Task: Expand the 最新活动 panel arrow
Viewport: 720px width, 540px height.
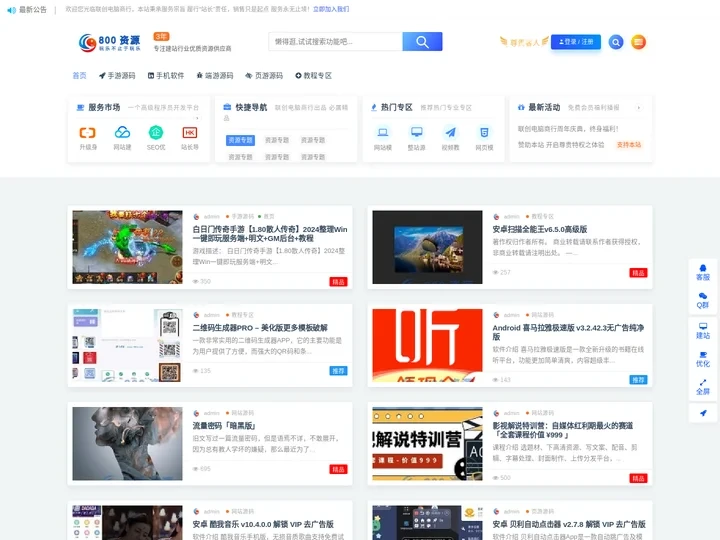Action: (638, 107)
